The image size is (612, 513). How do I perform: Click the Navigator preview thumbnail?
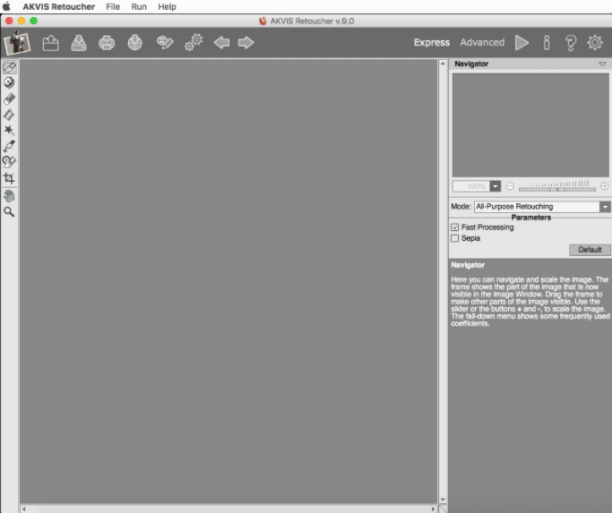(530, 125)
